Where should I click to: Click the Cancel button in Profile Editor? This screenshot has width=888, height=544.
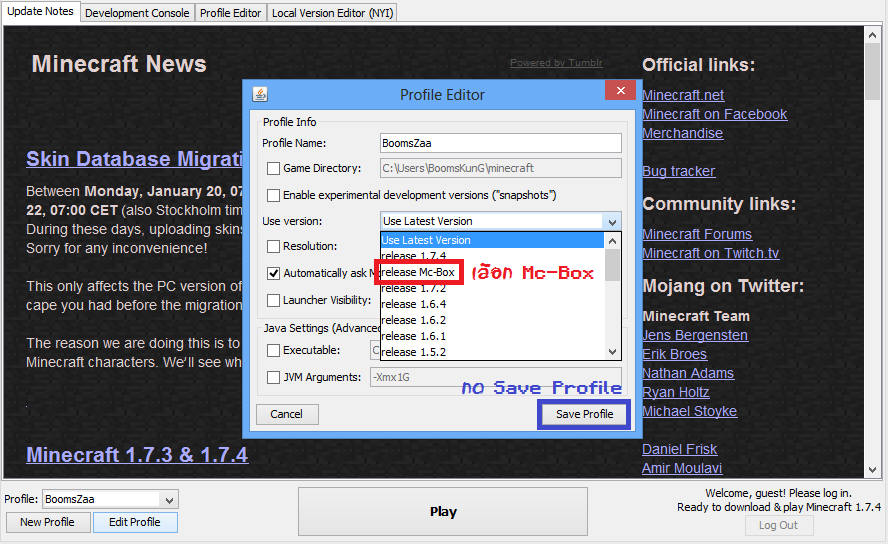point(287,414)
